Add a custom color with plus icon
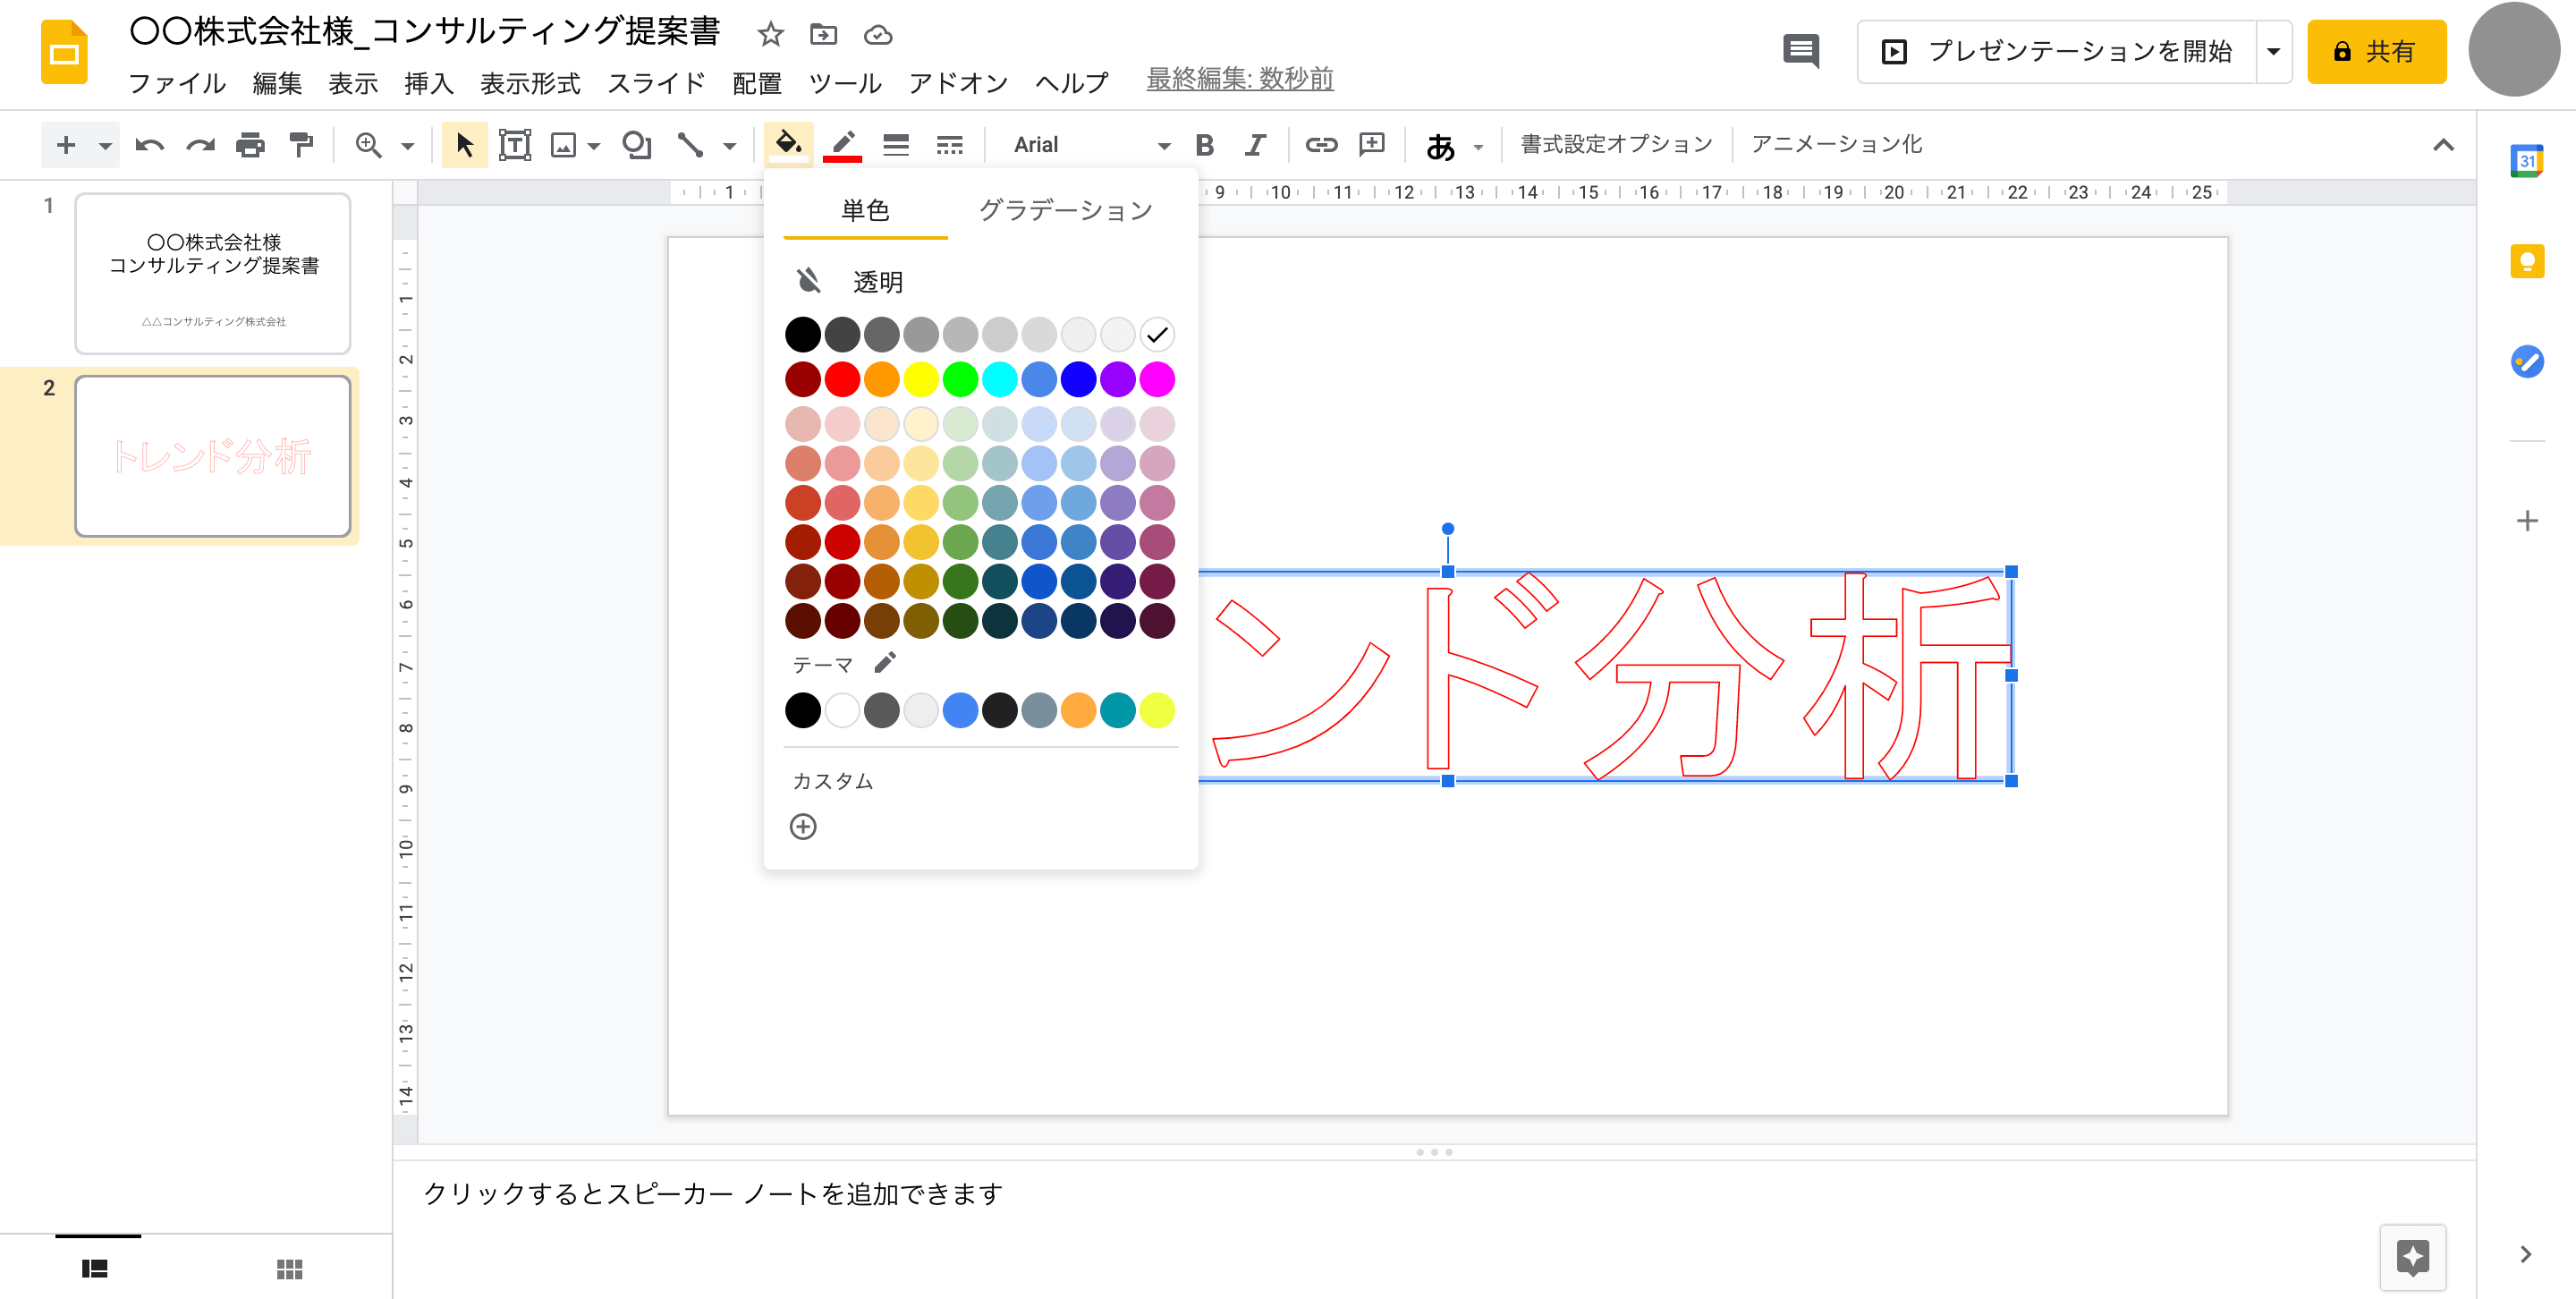The image size is (2576, 1299). pyautogui.click(x=803, y=826)
